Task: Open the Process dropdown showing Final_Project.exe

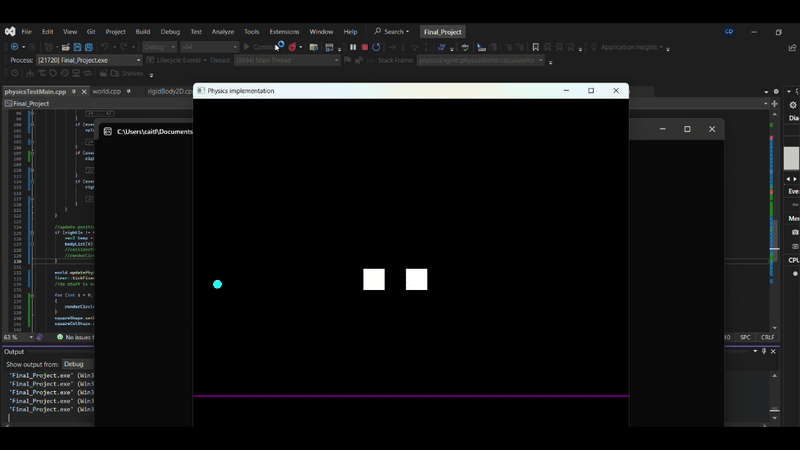Action: [x=89, y=60]
